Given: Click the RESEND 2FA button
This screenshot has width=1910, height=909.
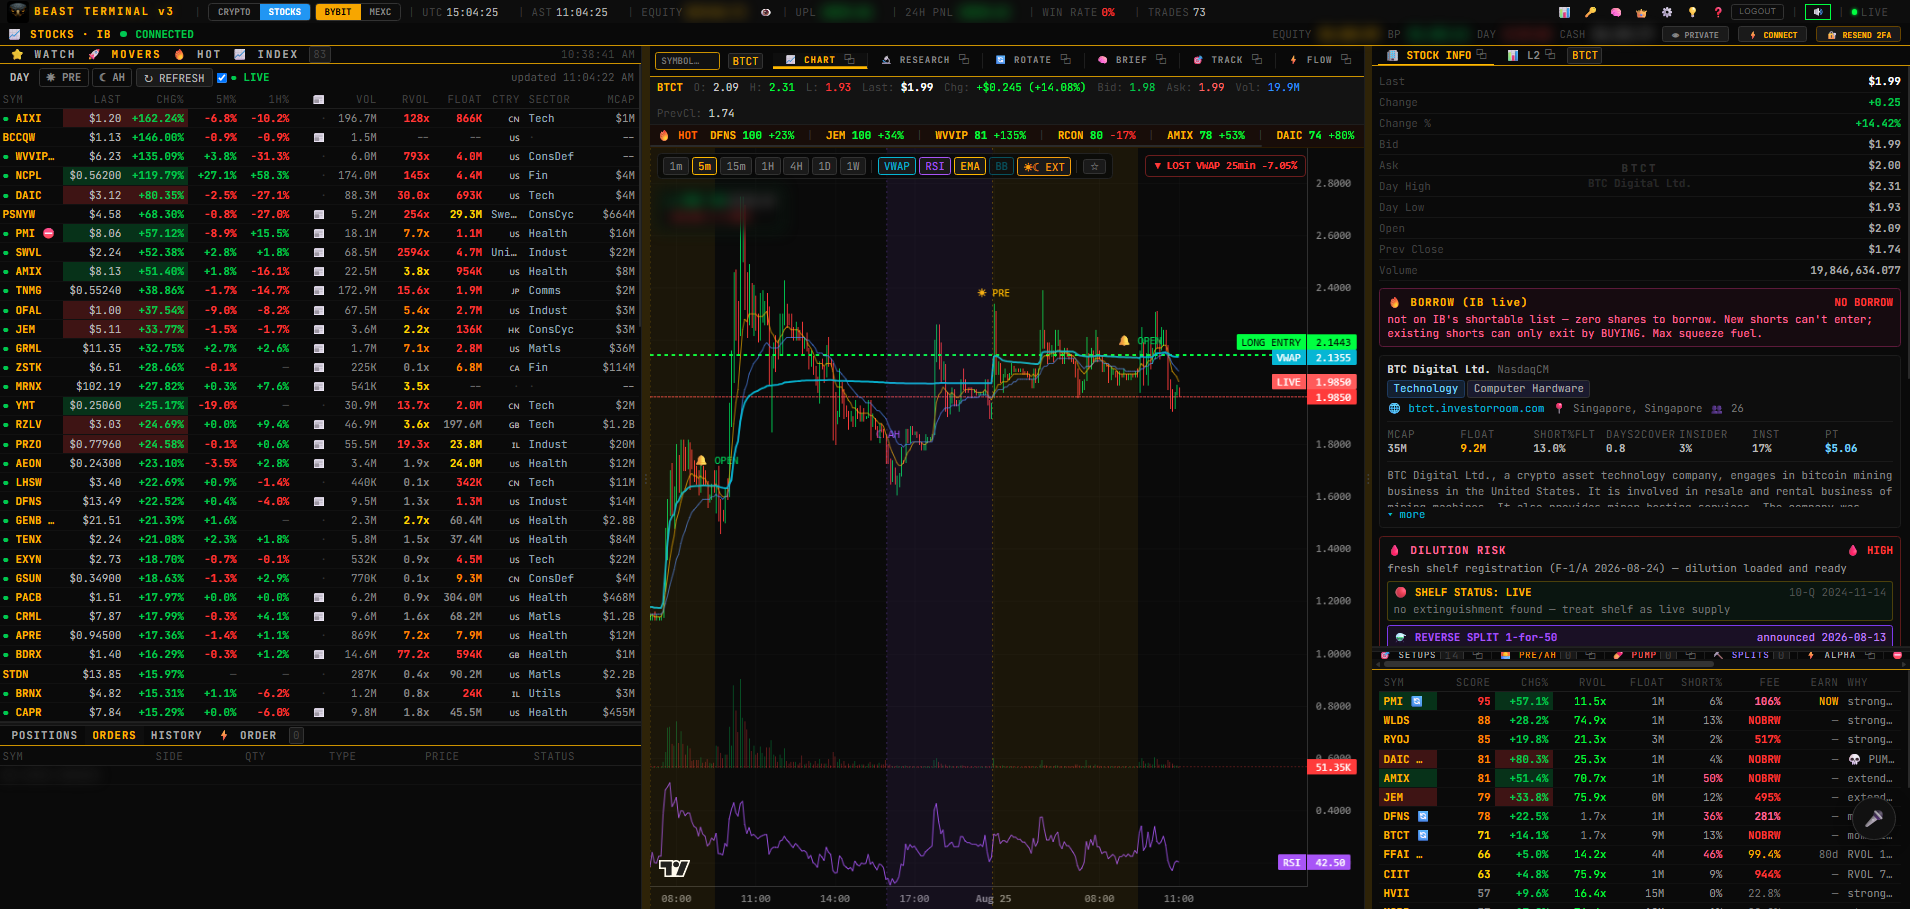Looking at the screenshot, I should [1858, 34].
